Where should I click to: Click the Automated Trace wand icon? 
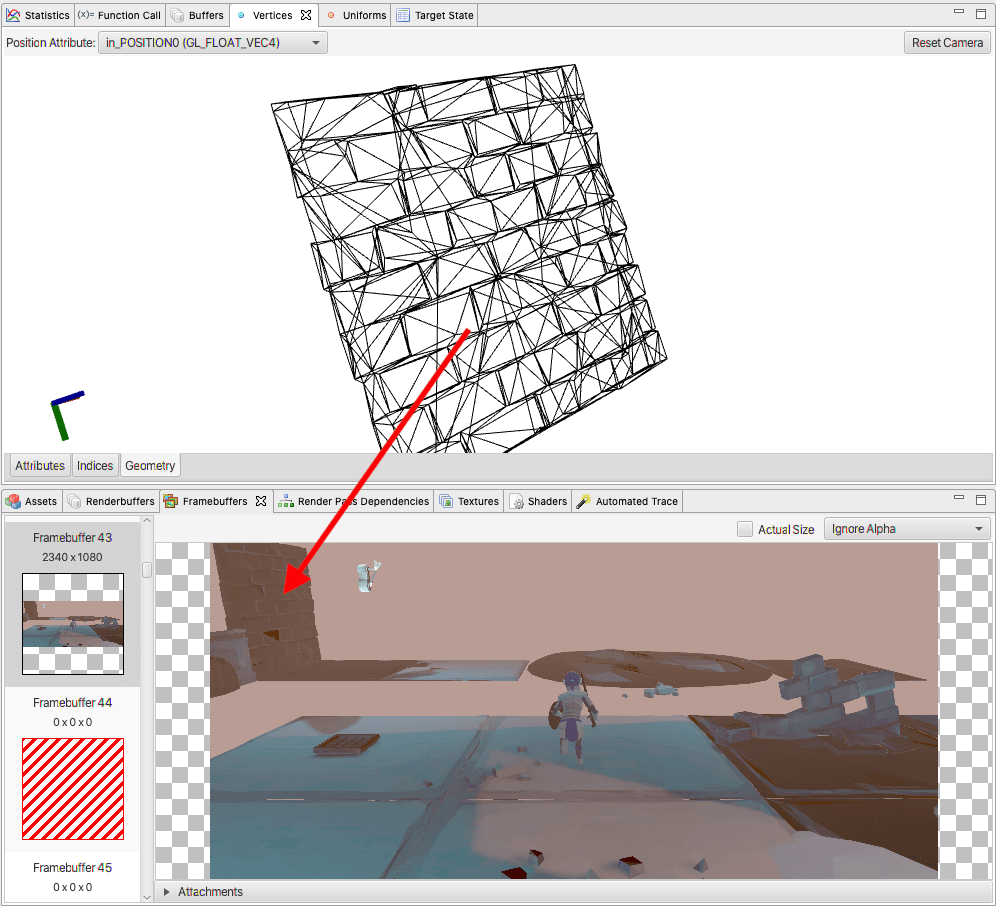[583, 501]
